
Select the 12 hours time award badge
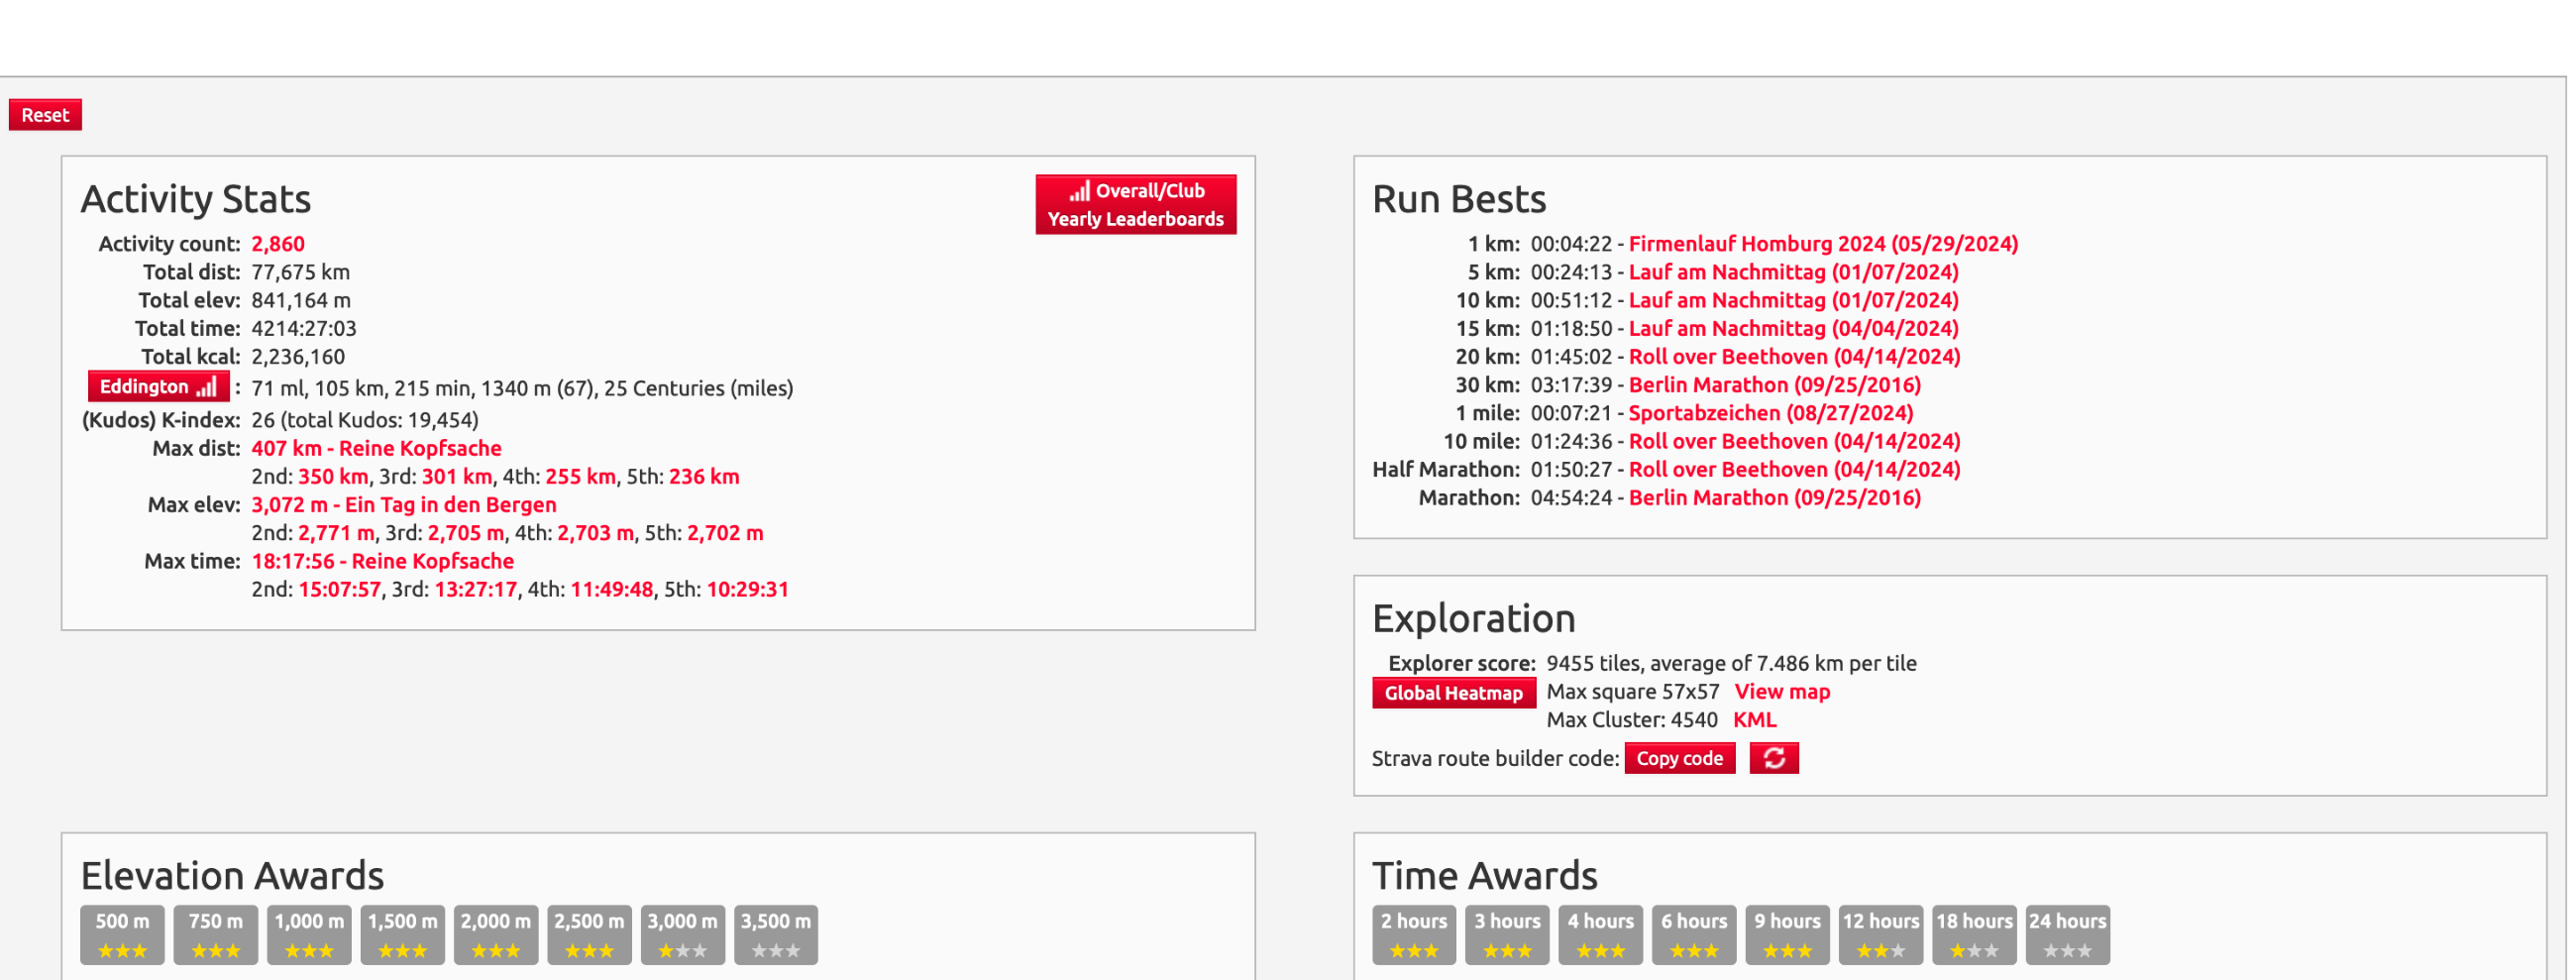[x=1880, y=934]
